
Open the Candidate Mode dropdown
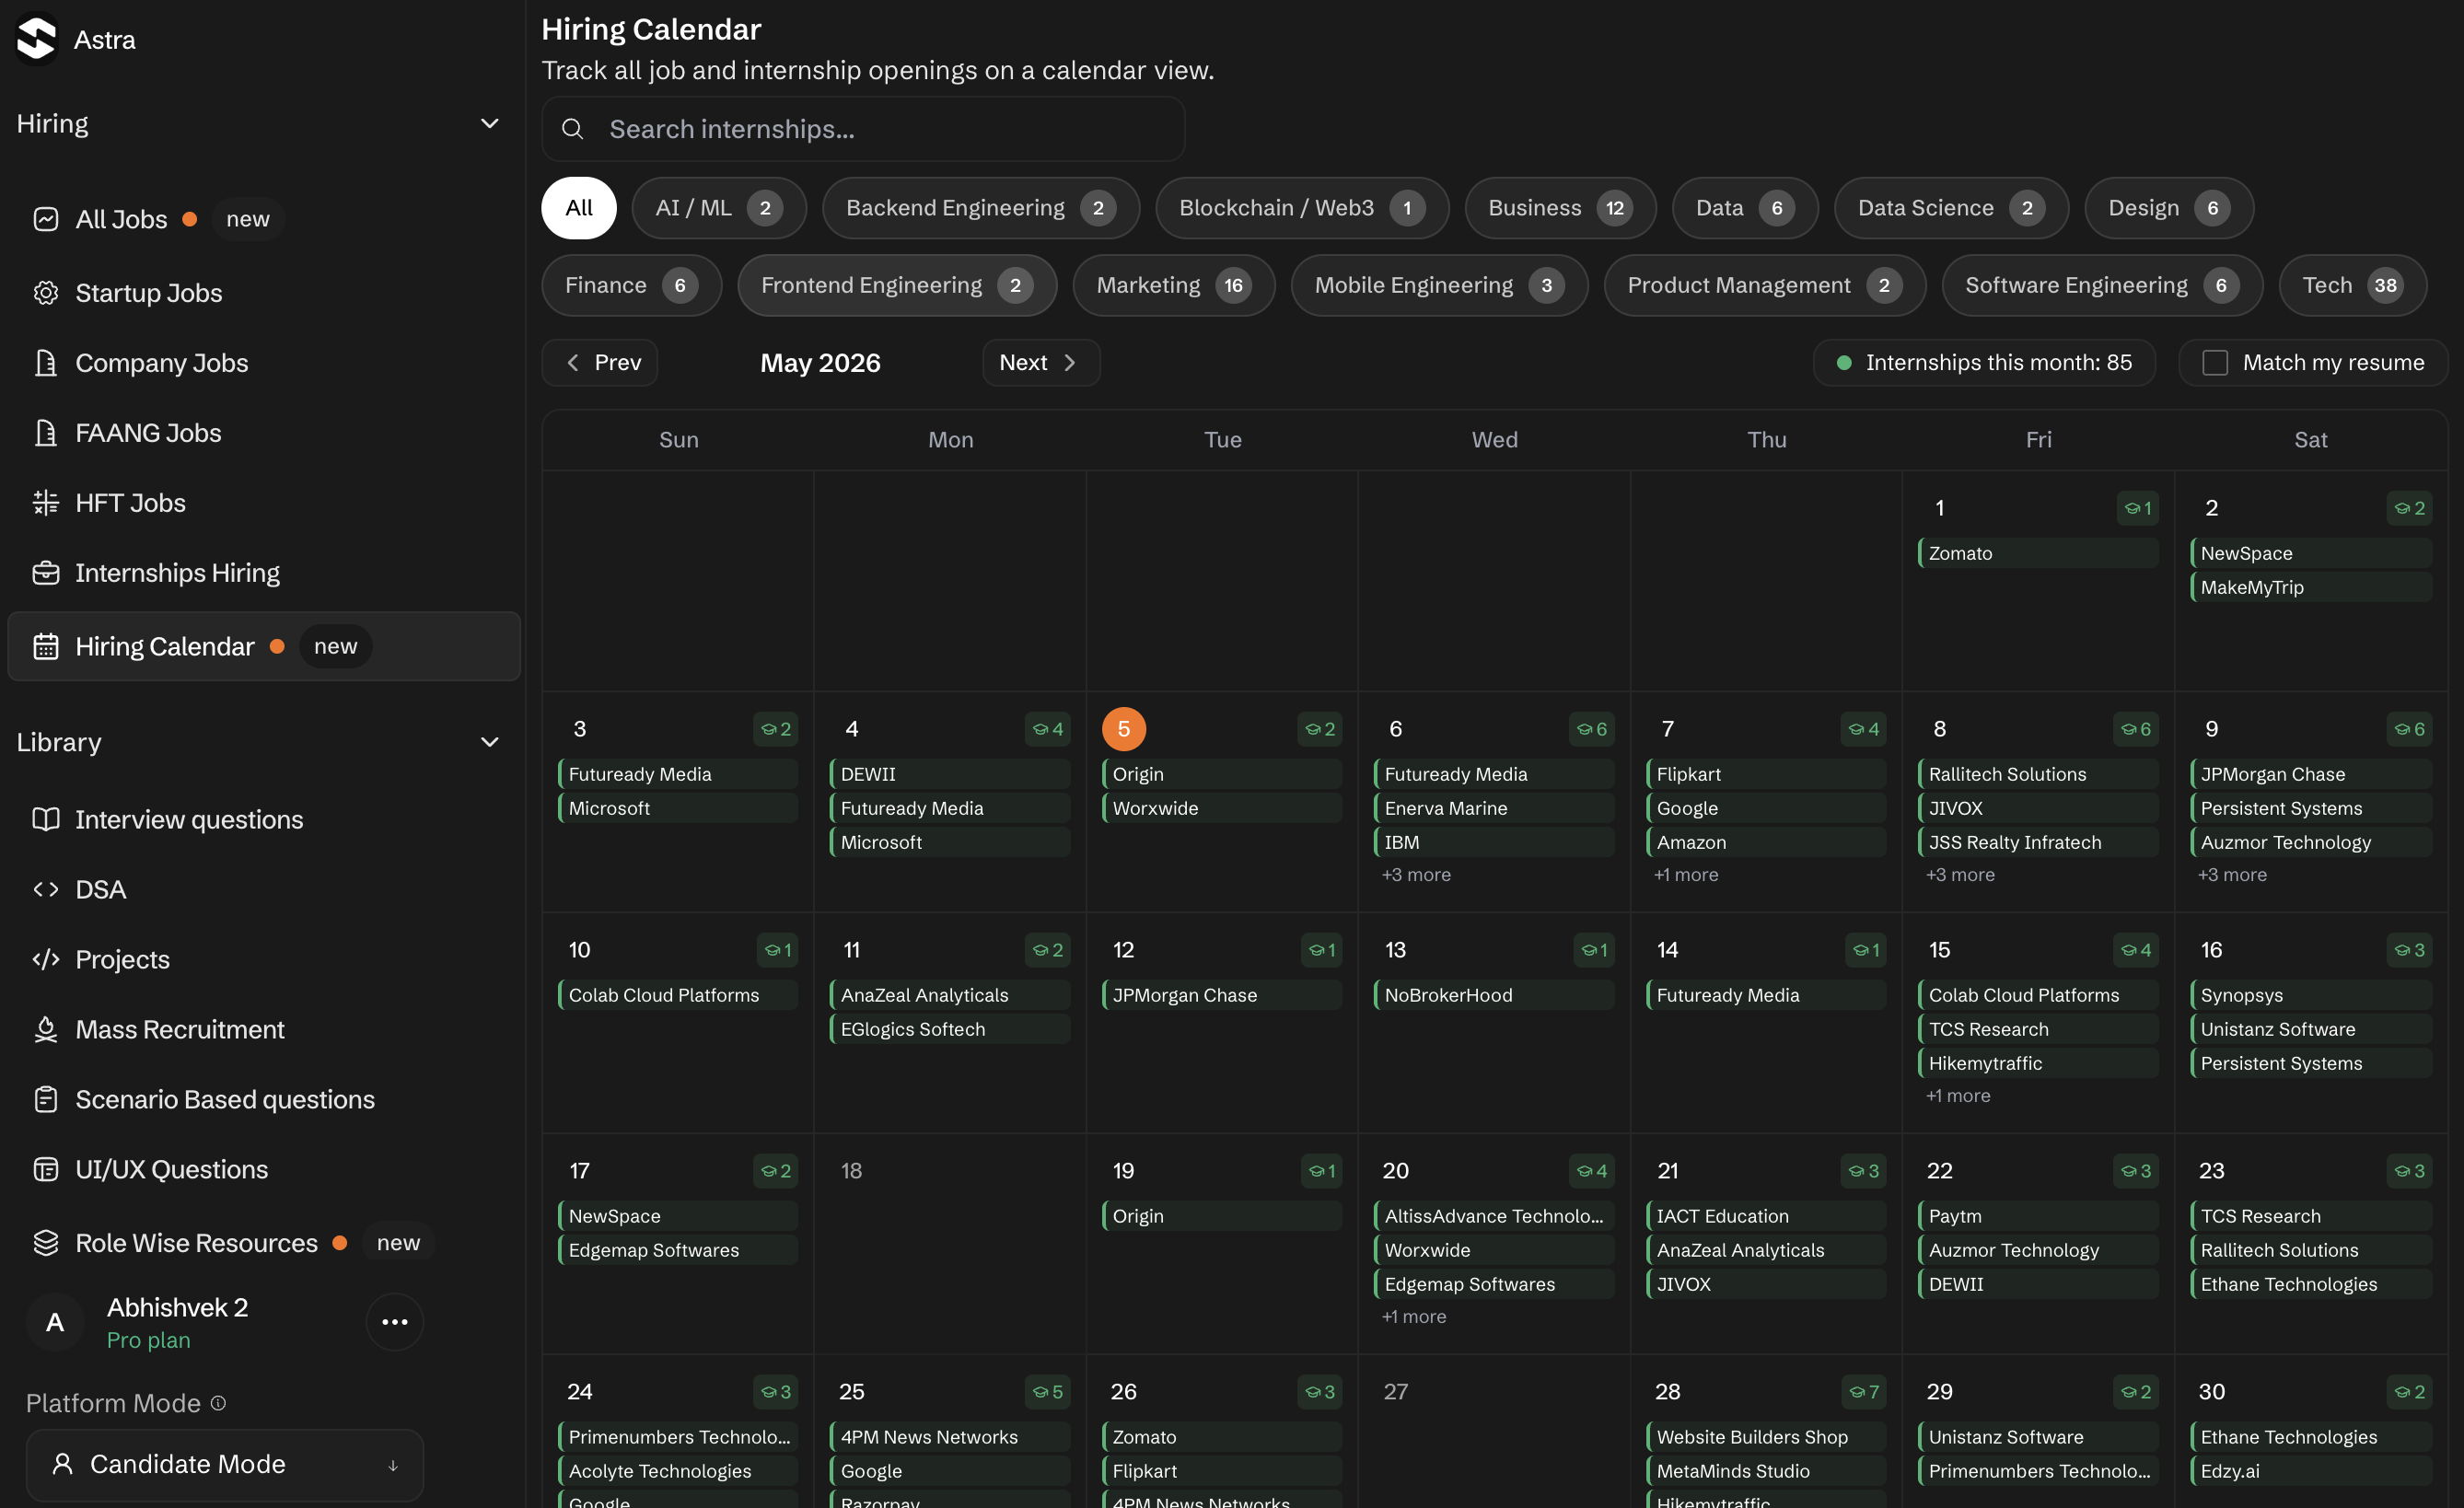(225, 1464)
